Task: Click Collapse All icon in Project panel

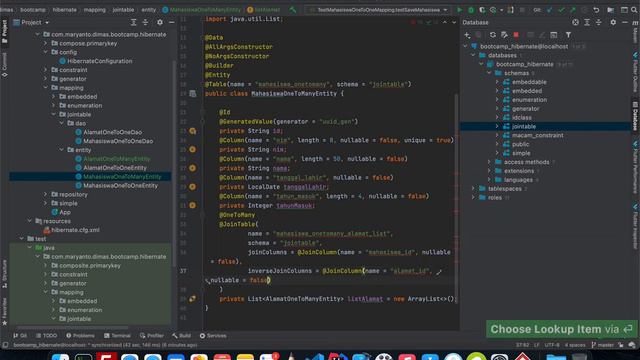Action: (145, 22)
